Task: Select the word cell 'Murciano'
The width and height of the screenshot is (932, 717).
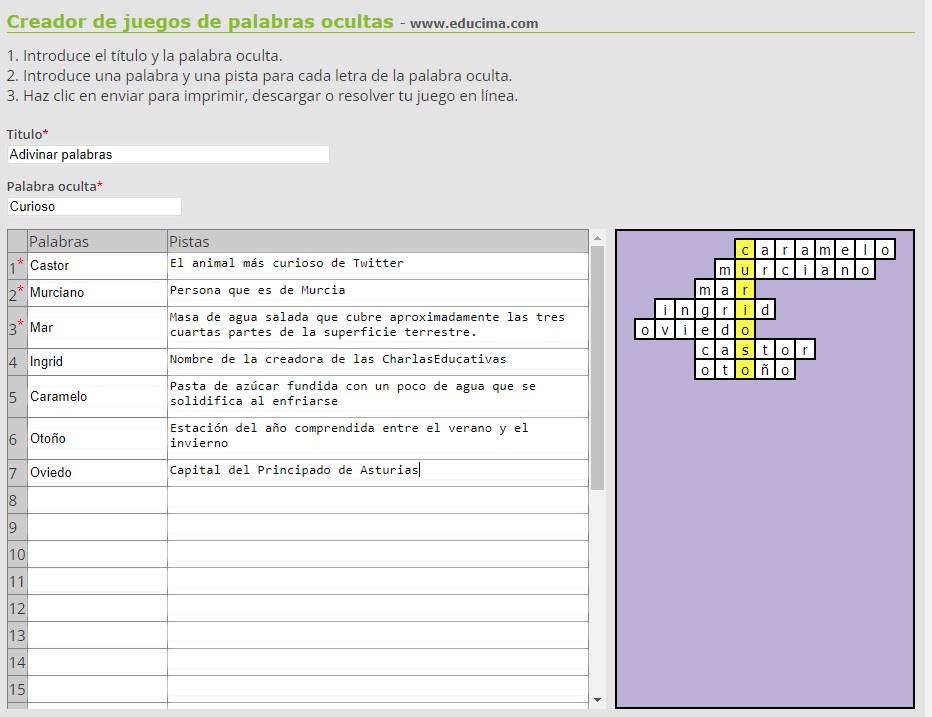Action: (97, 293)
